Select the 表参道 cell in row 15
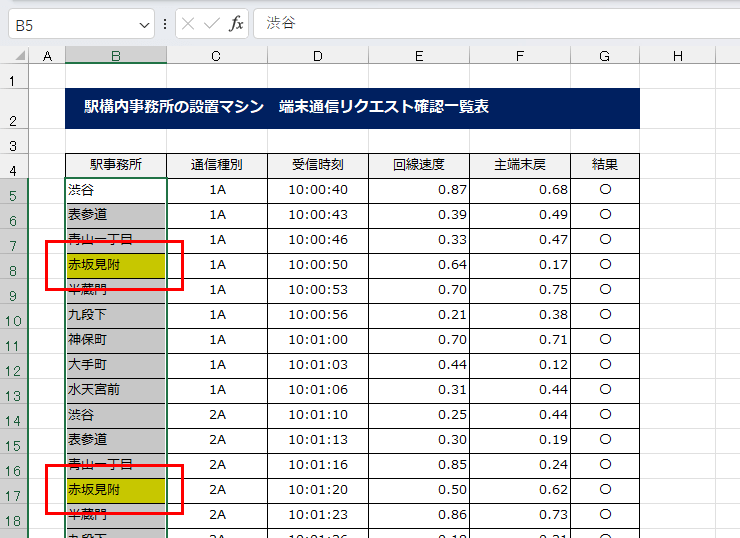Screen dimensions: 740x538 tap(116, 440)
